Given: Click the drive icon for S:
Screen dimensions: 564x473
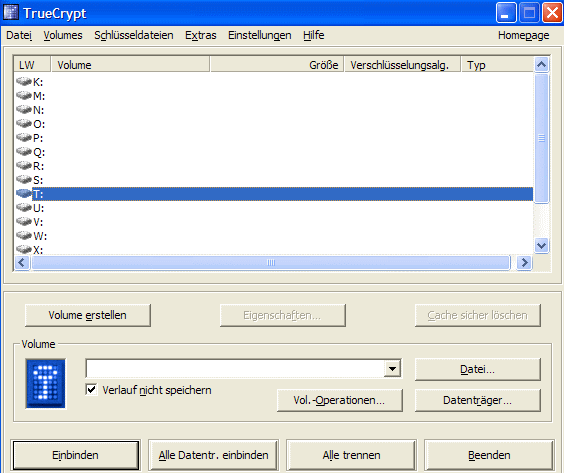Looking at the screenshot, I should tap(24, 179).
